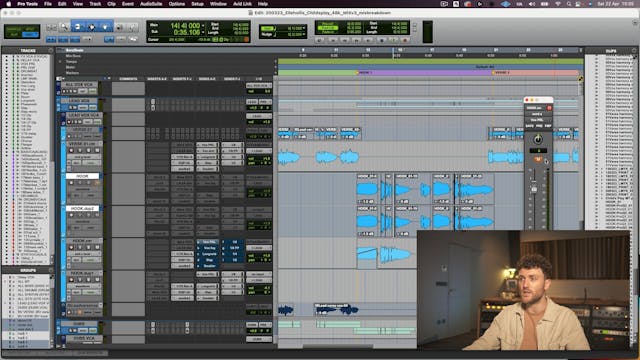Screen dimensions: 640x360
Task: Open the GROUPS list popup menu
Action: (x=51, y=270)
